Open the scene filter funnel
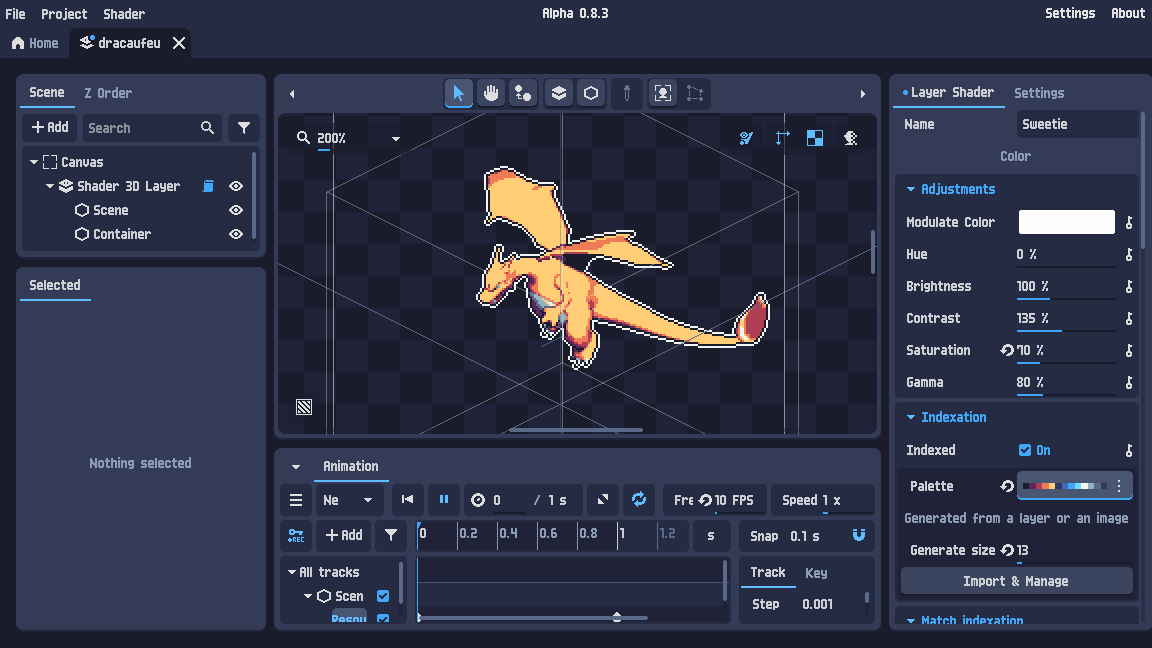 [x=244, y=128]
